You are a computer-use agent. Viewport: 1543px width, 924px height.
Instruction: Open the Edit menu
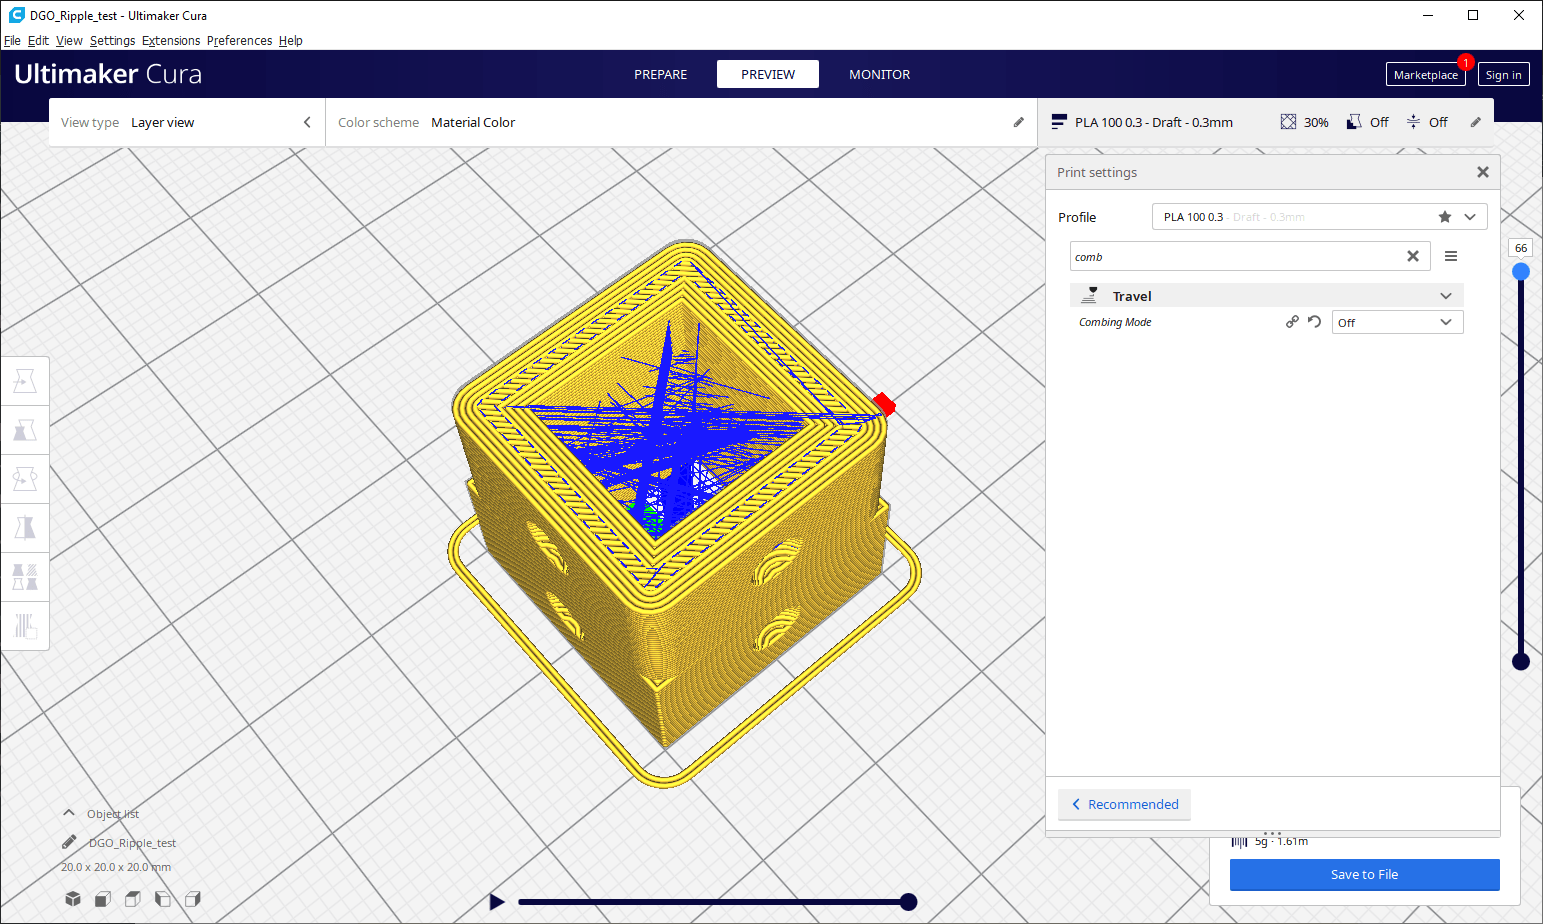pos(38,41)
